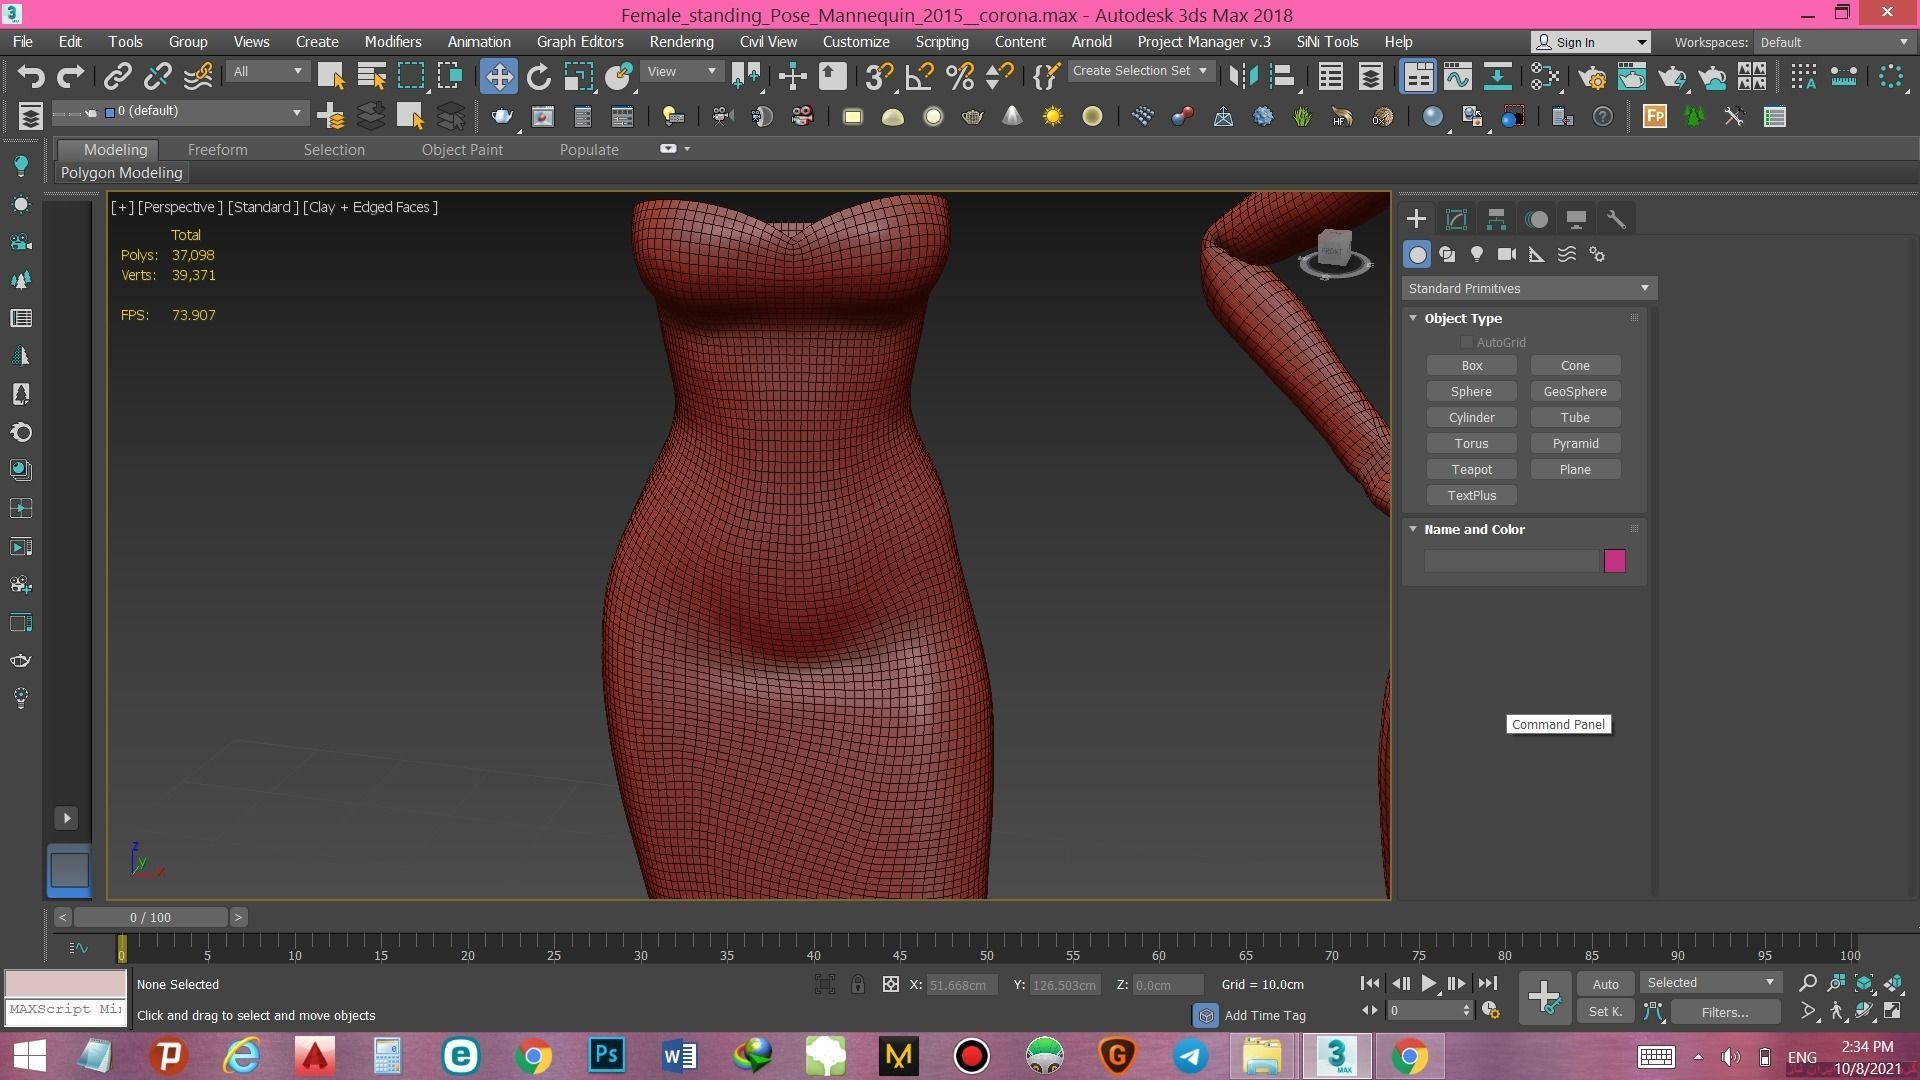This screenshot has height=1080, width=1920.
Task: Toggle 3D Snaps on or off
Action: [x=879, y=76]
